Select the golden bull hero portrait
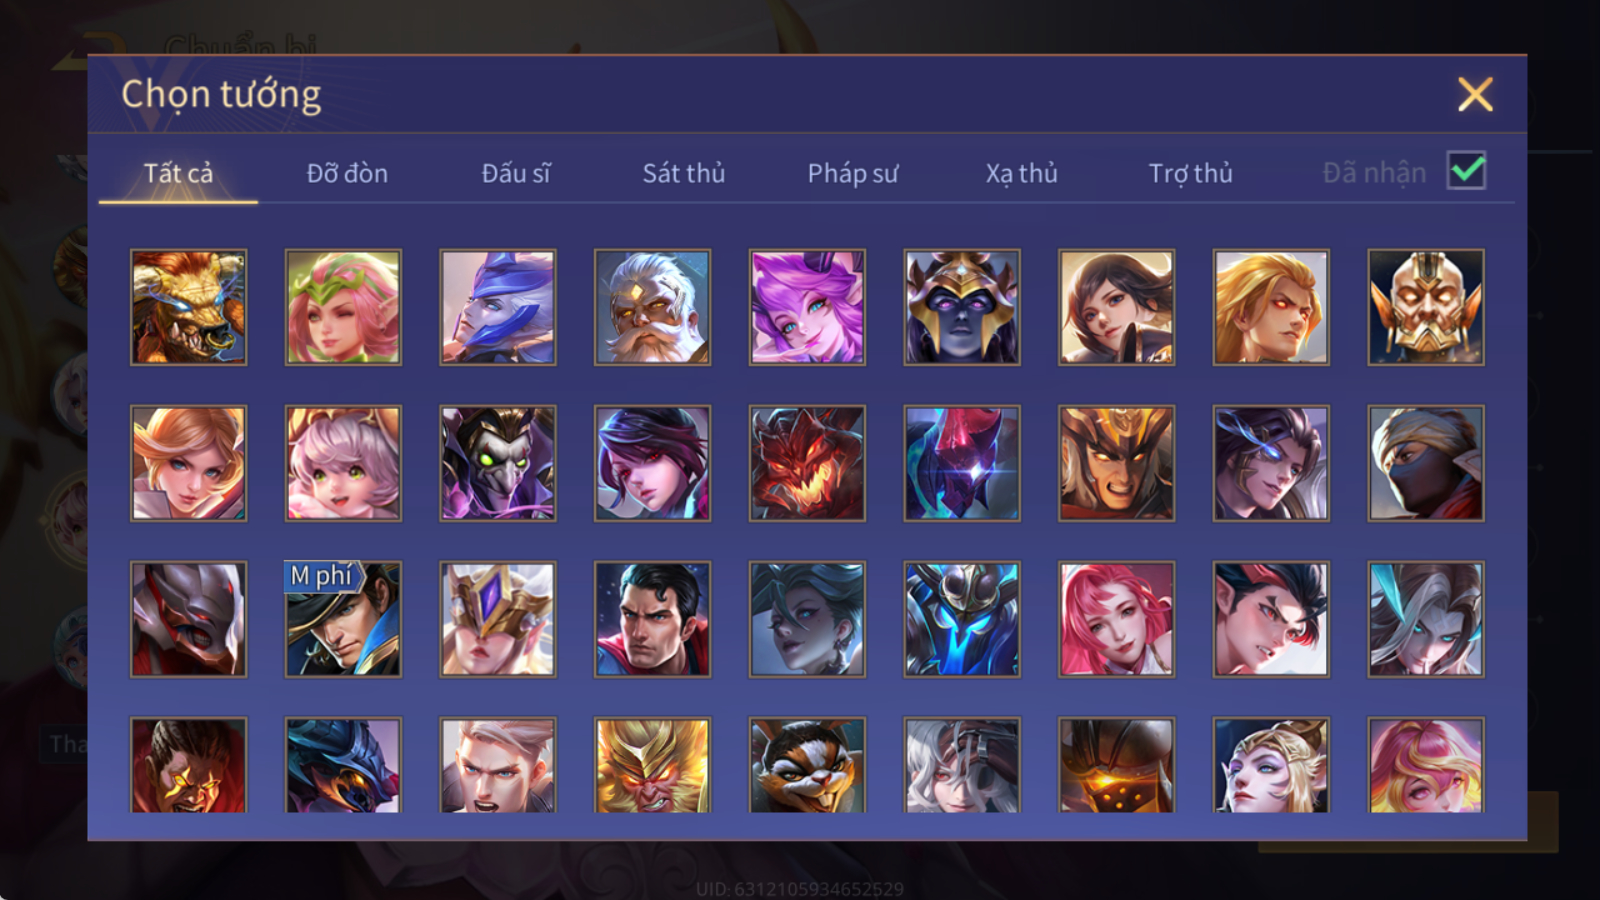1600x900 pixels. (x=188, y=307)
